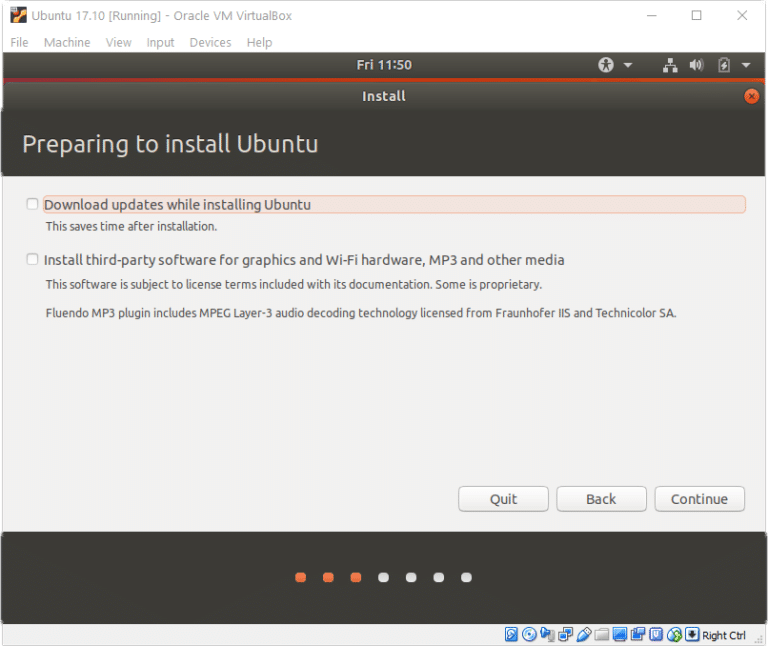The image size is (768, 646).
Task: Open the accessibility menu icon in top bar
Action: click(x=606, y=65)
